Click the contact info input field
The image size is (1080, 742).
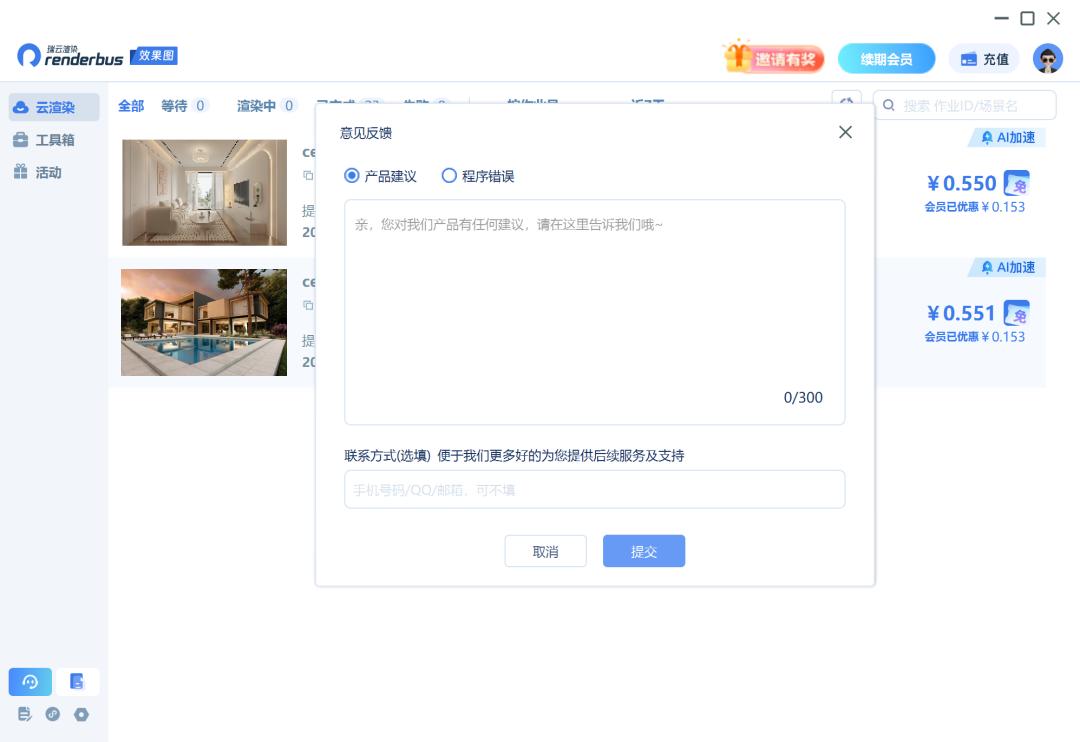point(595,489)
